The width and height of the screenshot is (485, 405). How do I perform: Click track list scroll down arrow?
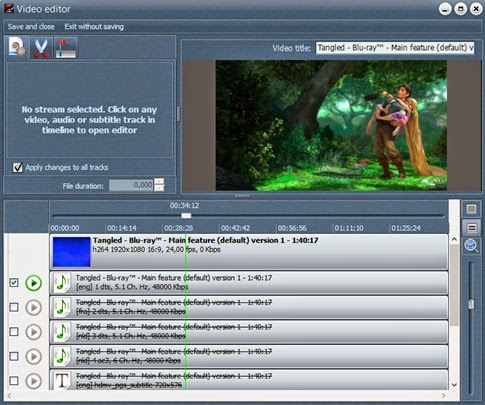pyautogui.click(x=454, y=385)
